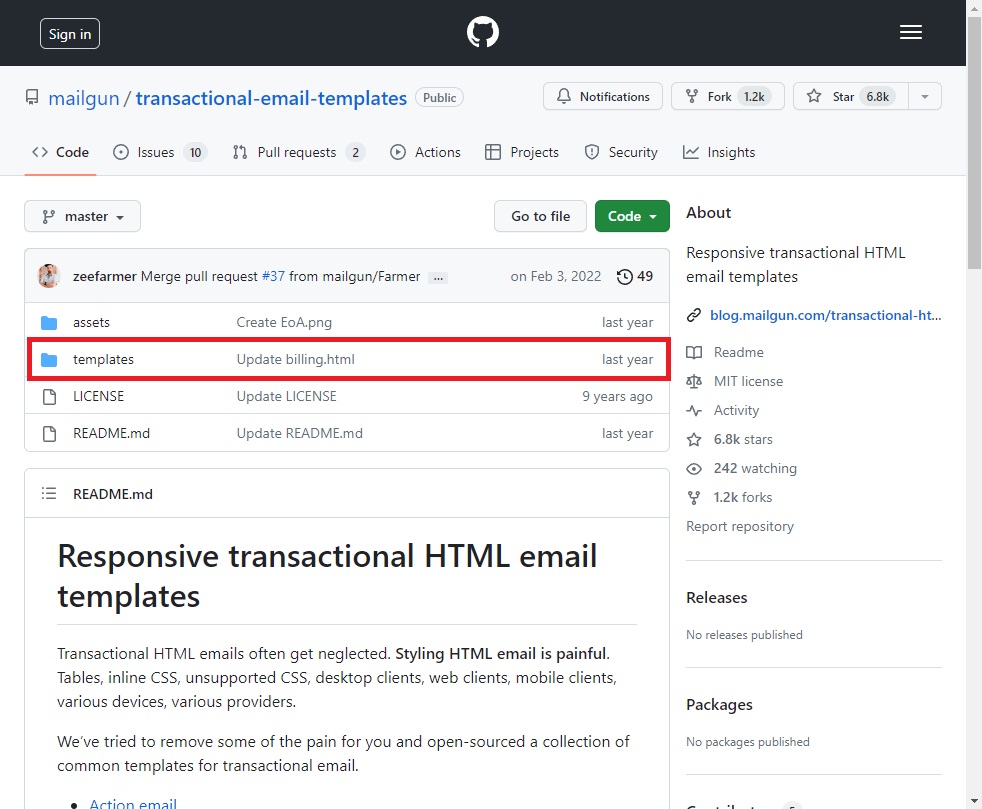
Task: Open pull request #37 link
Action: click(x=273, y=276)
